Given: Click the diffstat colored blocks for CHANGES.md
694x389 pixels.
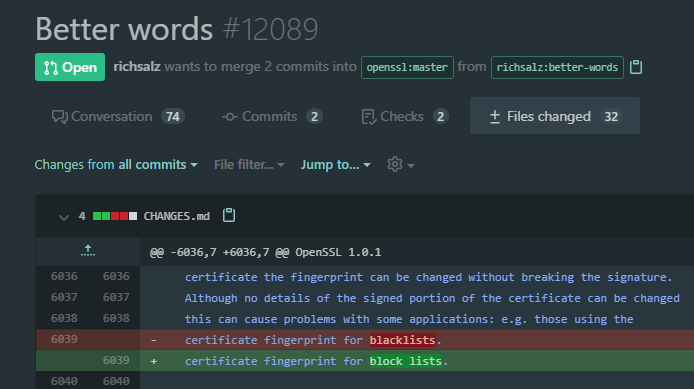Looking at the screenshot, I should click(x=115, y=216).
